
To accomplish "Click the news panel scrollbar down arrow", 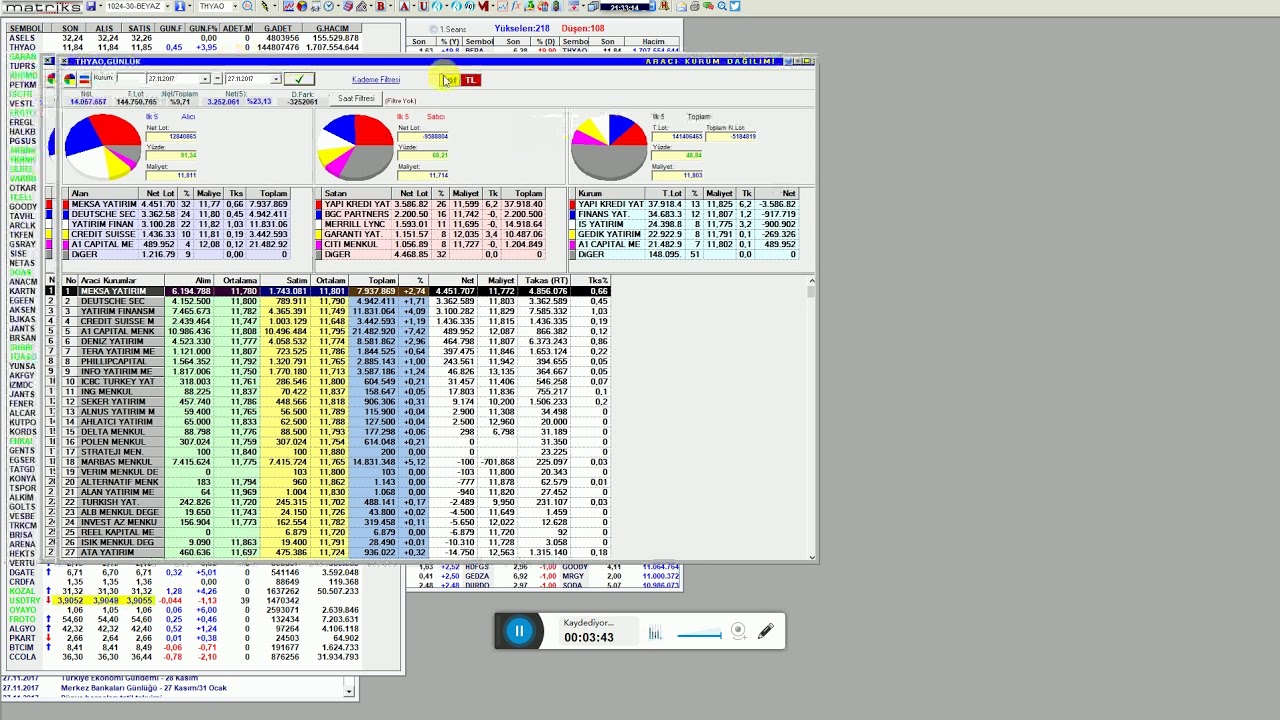I will tap(349, 691).
